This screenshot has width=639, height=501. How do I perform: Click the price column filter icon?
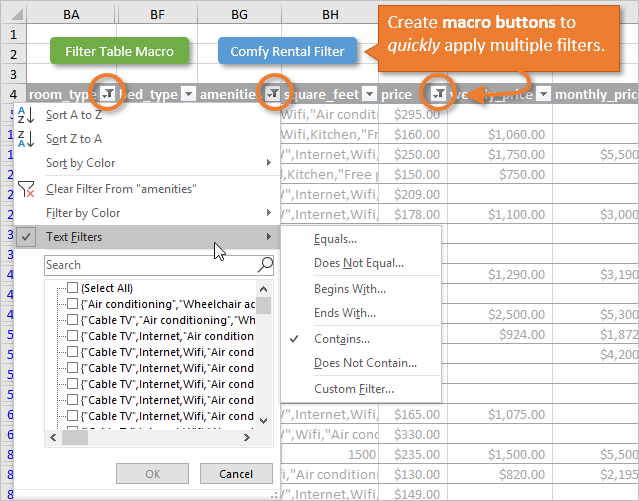pos(440,93)
